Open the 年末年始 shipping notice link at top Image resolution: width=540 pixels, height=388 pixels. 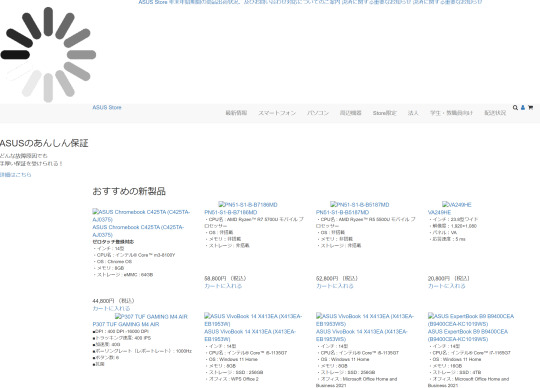(239, 2)
